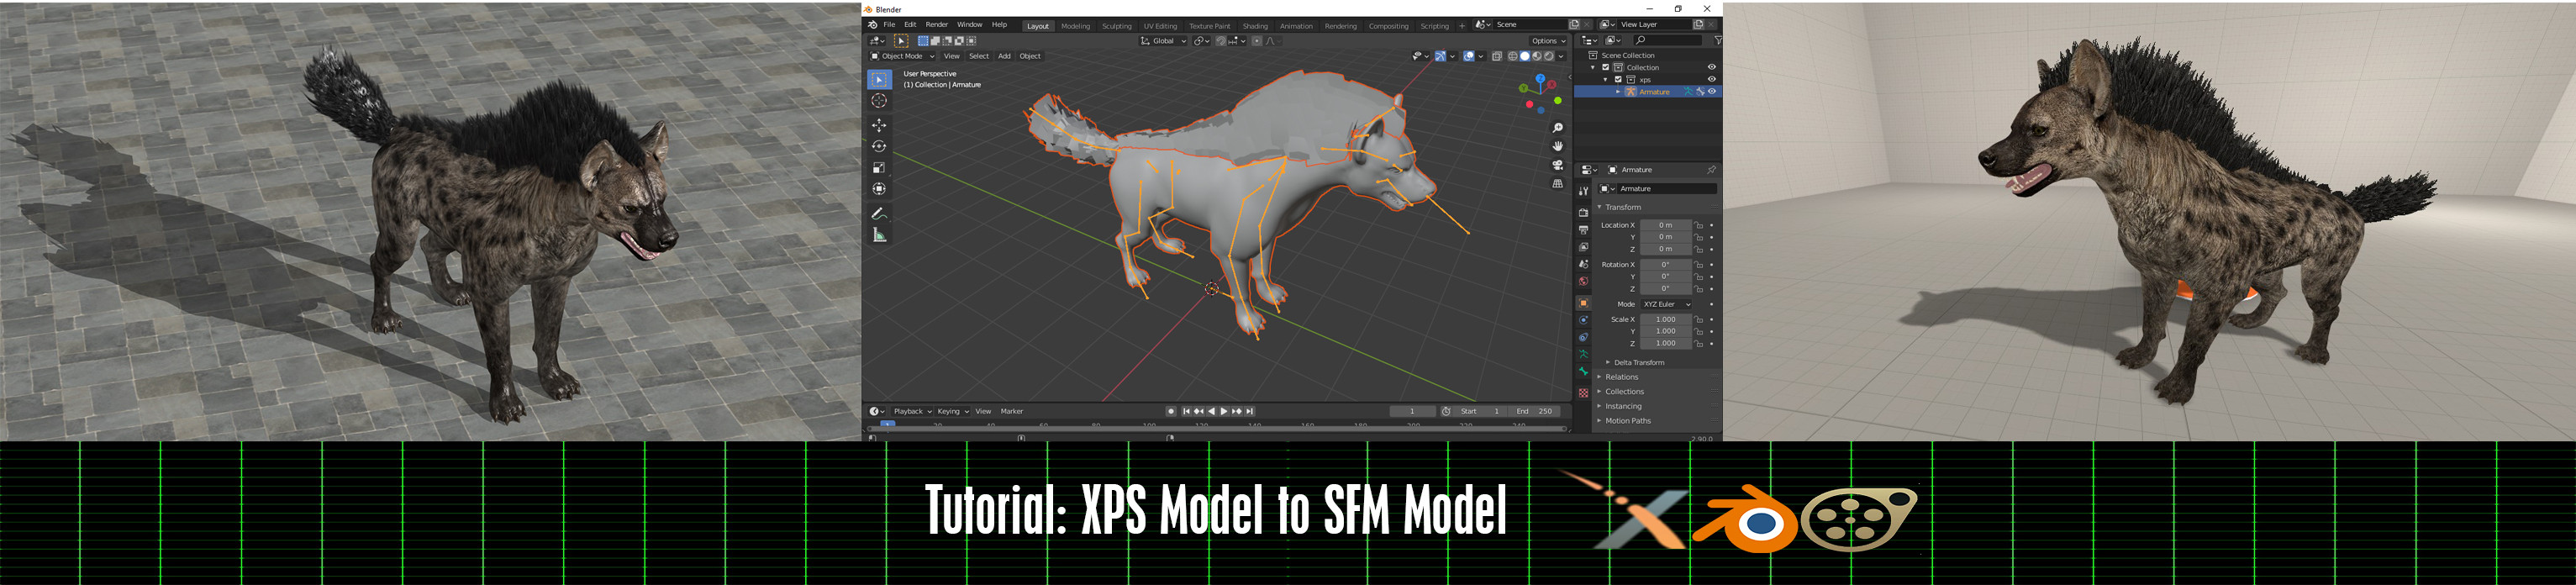Screen dimensions: 2576x585
Task: Open Object properties tab
Action: (1583, 303)
